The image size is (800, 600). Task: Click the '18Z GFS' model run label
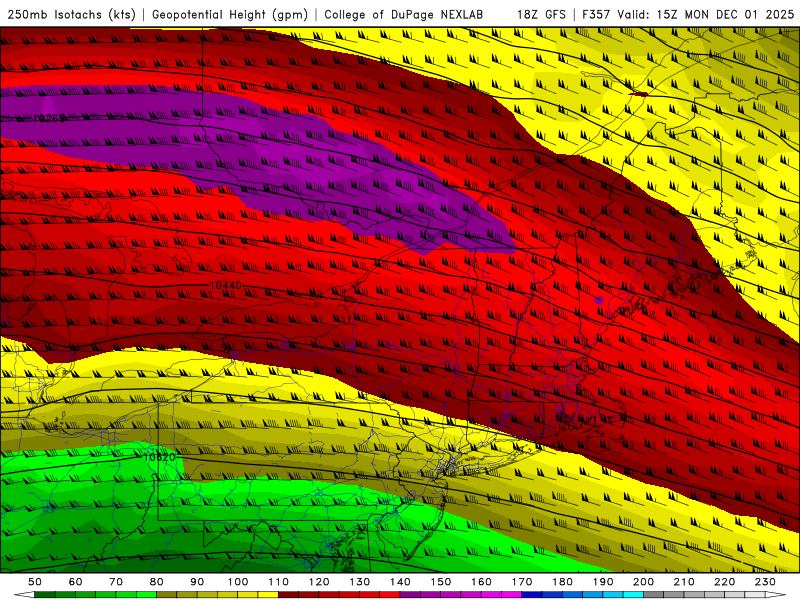click(x=541, y=15)
